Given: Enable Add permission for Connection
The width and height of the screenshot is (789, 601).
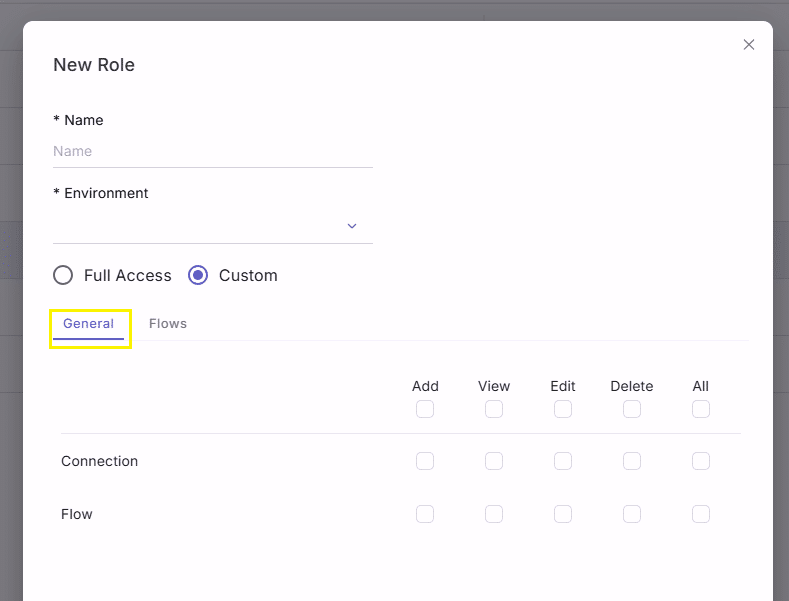Looking at the screenshot, I should coord(425,461).
